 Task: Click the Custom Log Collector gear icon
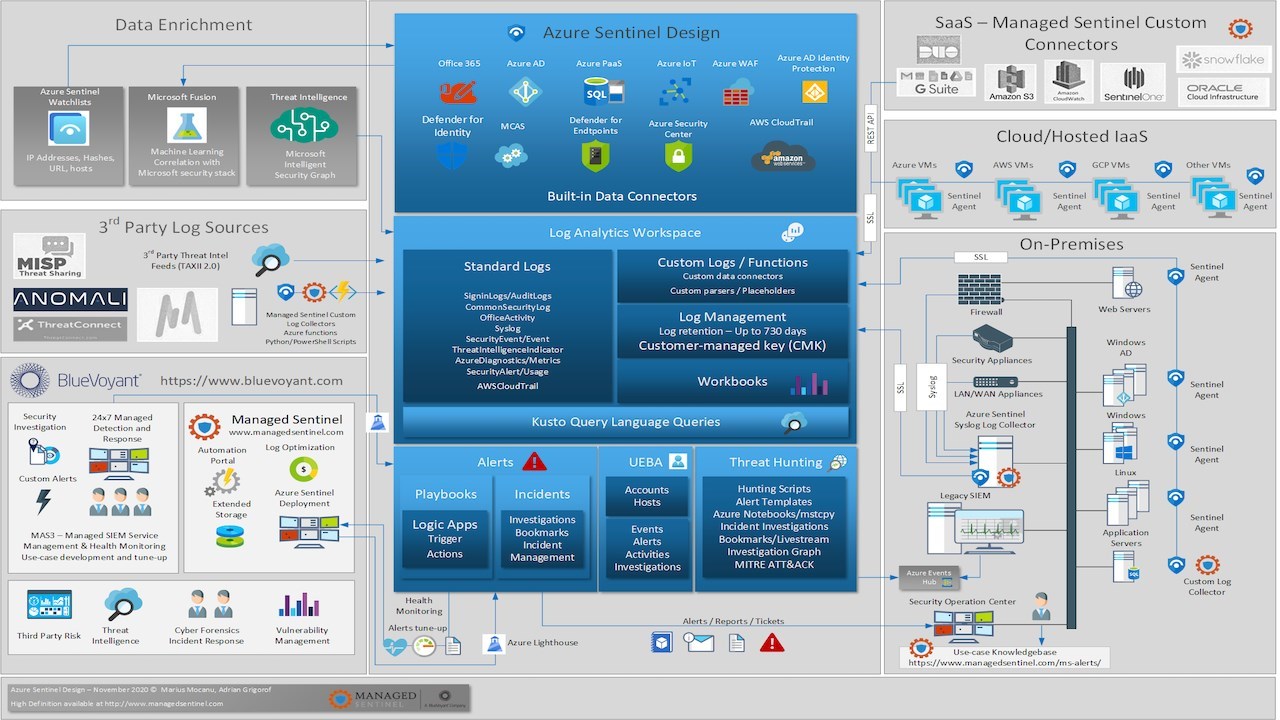click(x=1207, y=565)
